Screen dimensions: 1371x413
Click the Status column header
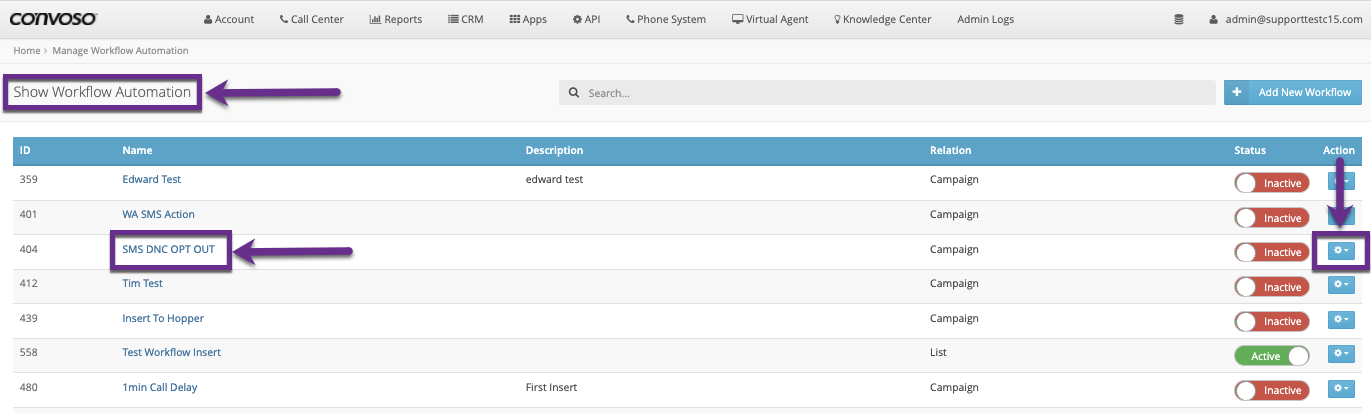point(1250,150)
